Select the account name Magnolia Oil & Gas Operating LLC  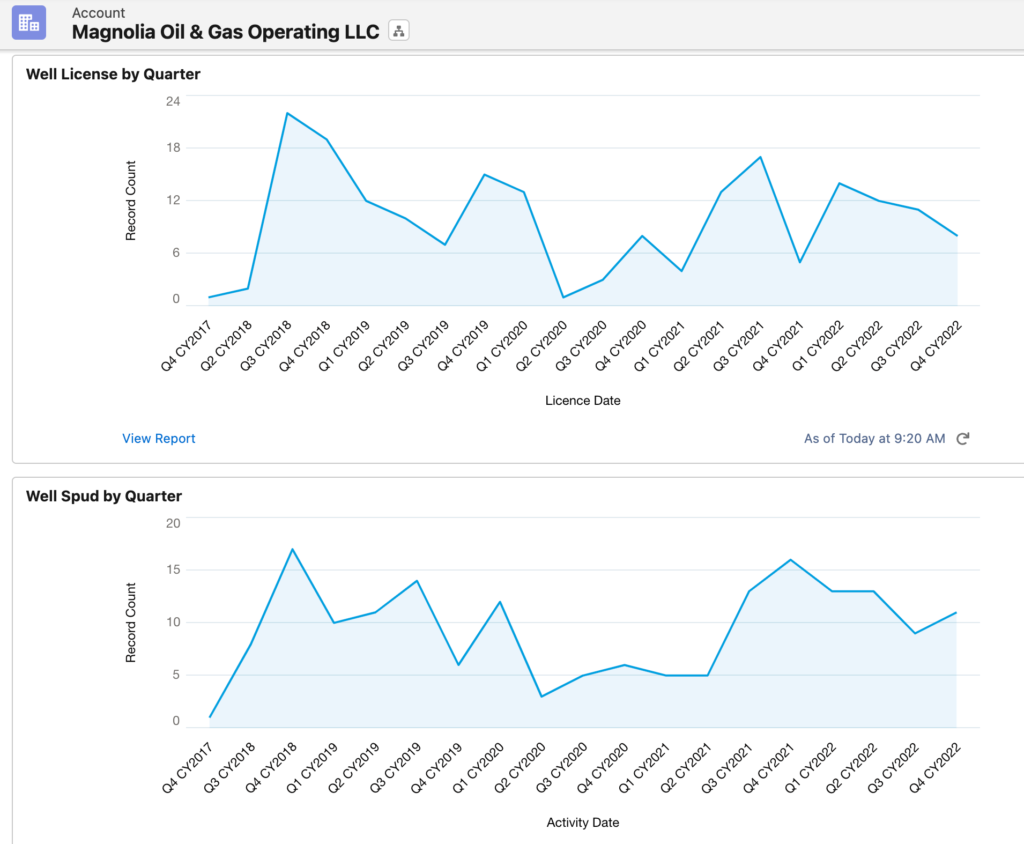(x=225, y=31)
